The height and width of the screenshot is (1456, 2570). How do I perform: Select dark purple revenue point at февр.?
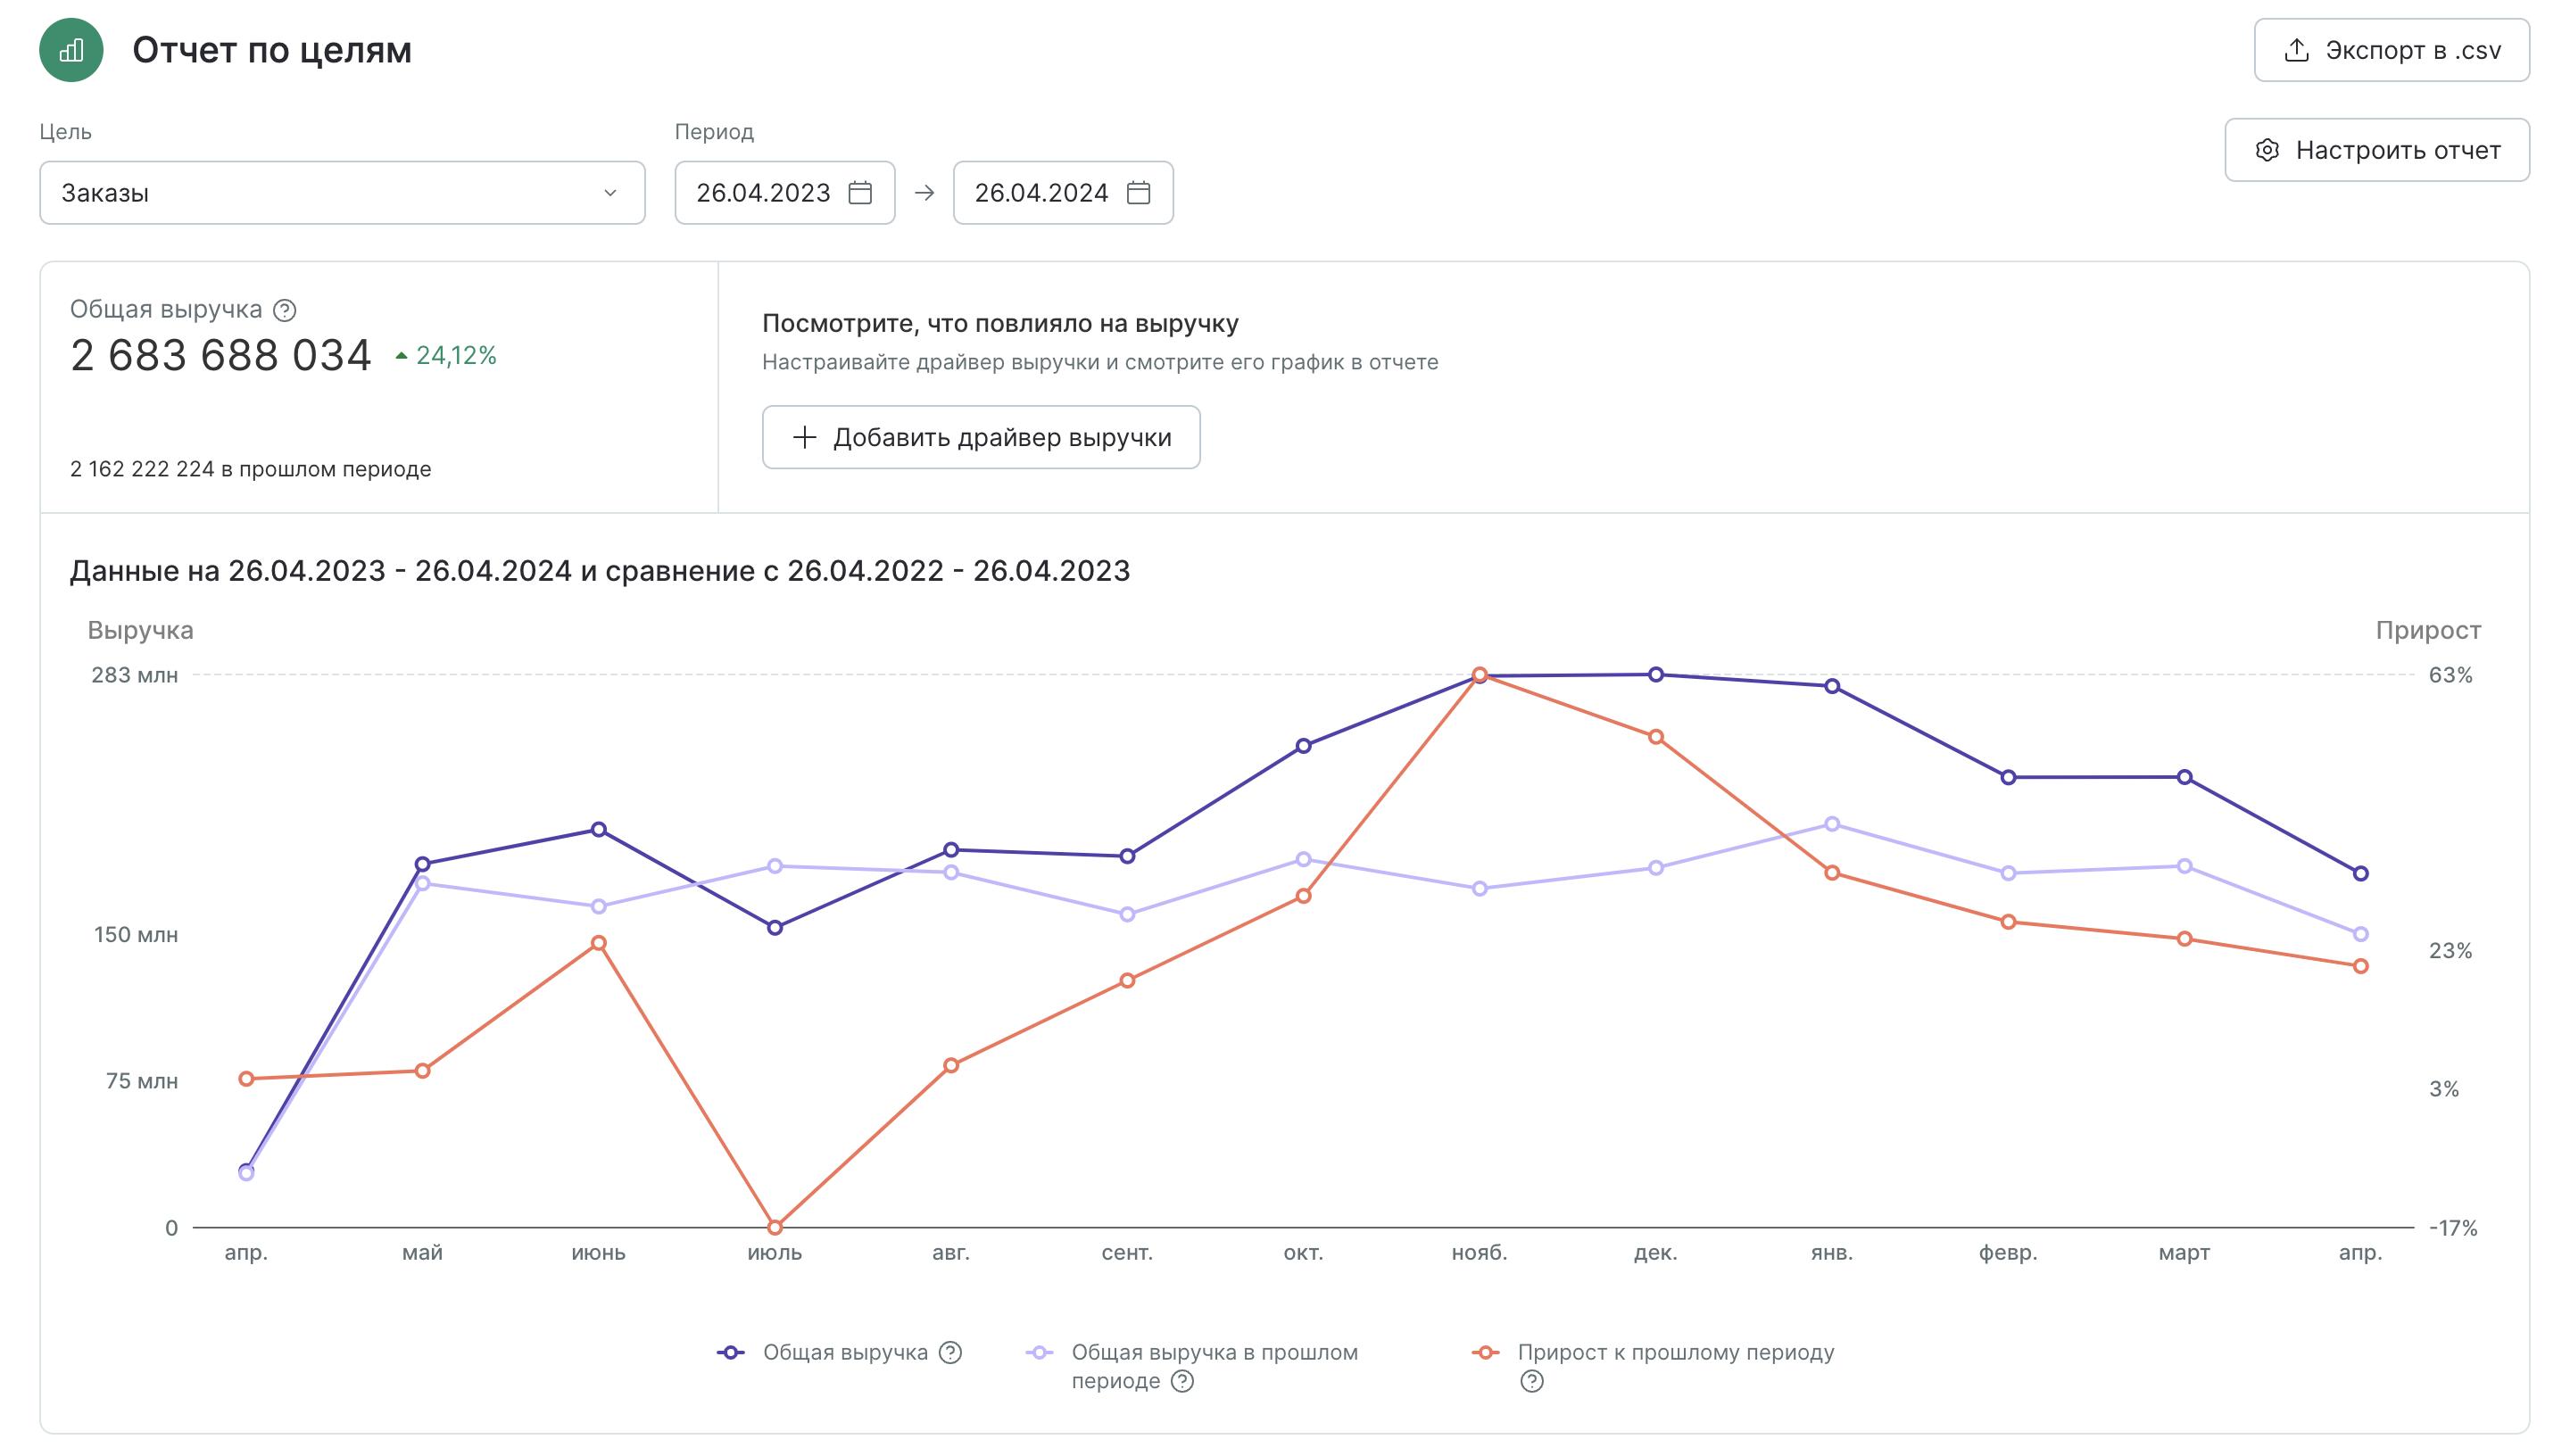[x=2008, y=777]
